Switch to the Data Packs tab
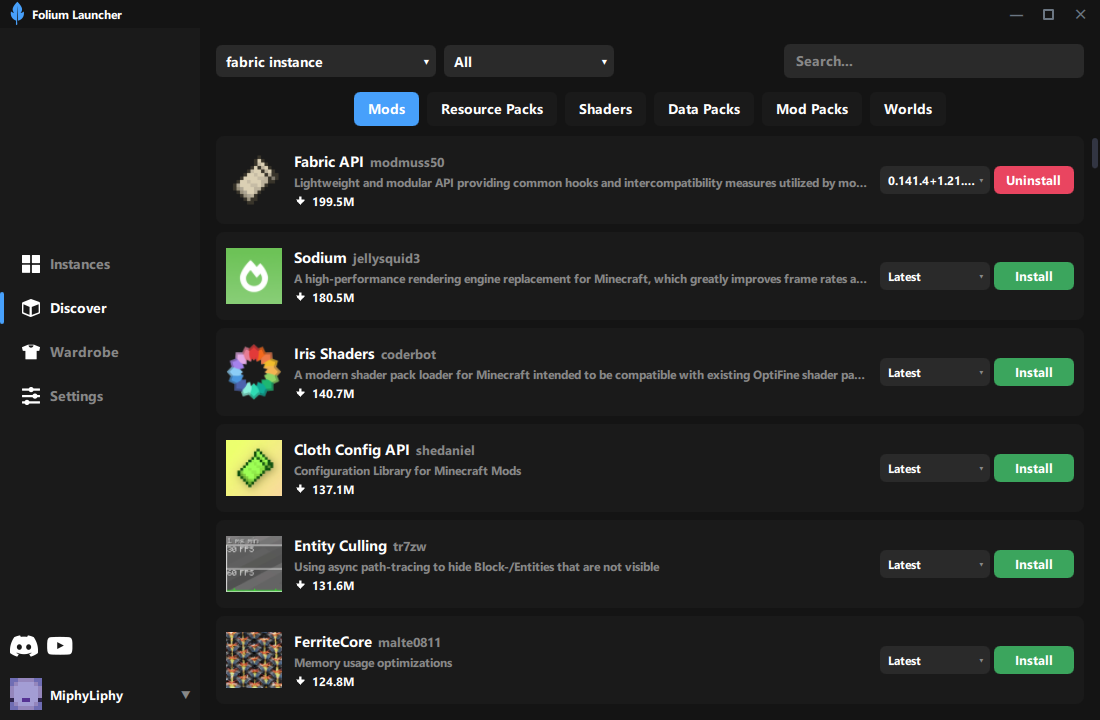The width and height of the screenshot is (1100, 720). pyautogui.click(x=704, y=109)
